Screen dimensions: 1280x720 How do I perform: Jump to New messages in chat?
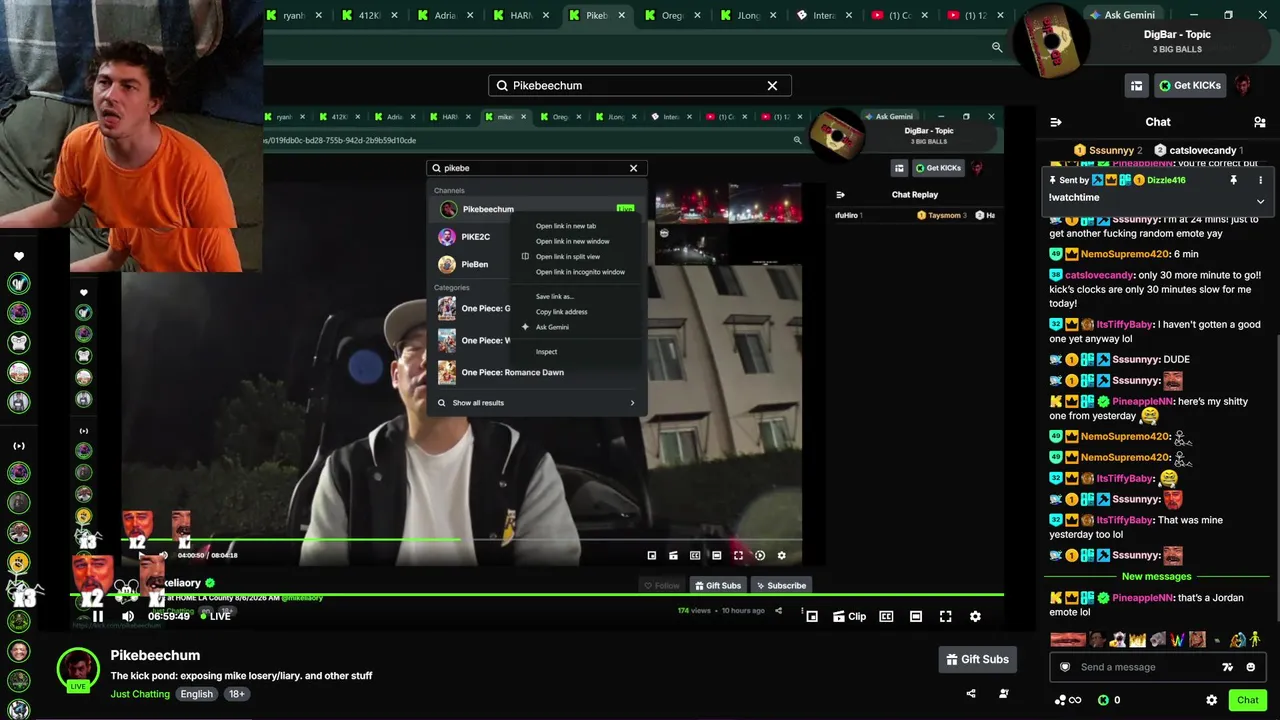coord(1156,577)
